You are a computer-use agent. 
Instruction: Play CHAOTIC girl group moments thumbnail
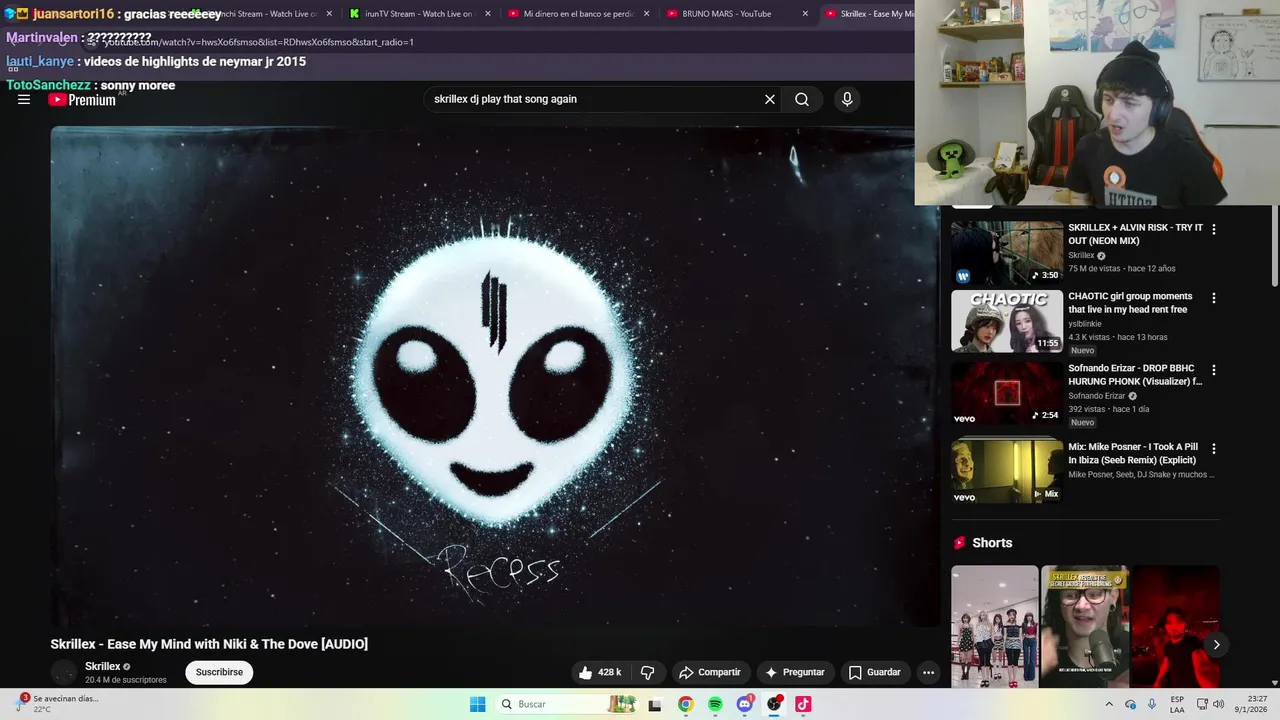tap(1007, 321)
